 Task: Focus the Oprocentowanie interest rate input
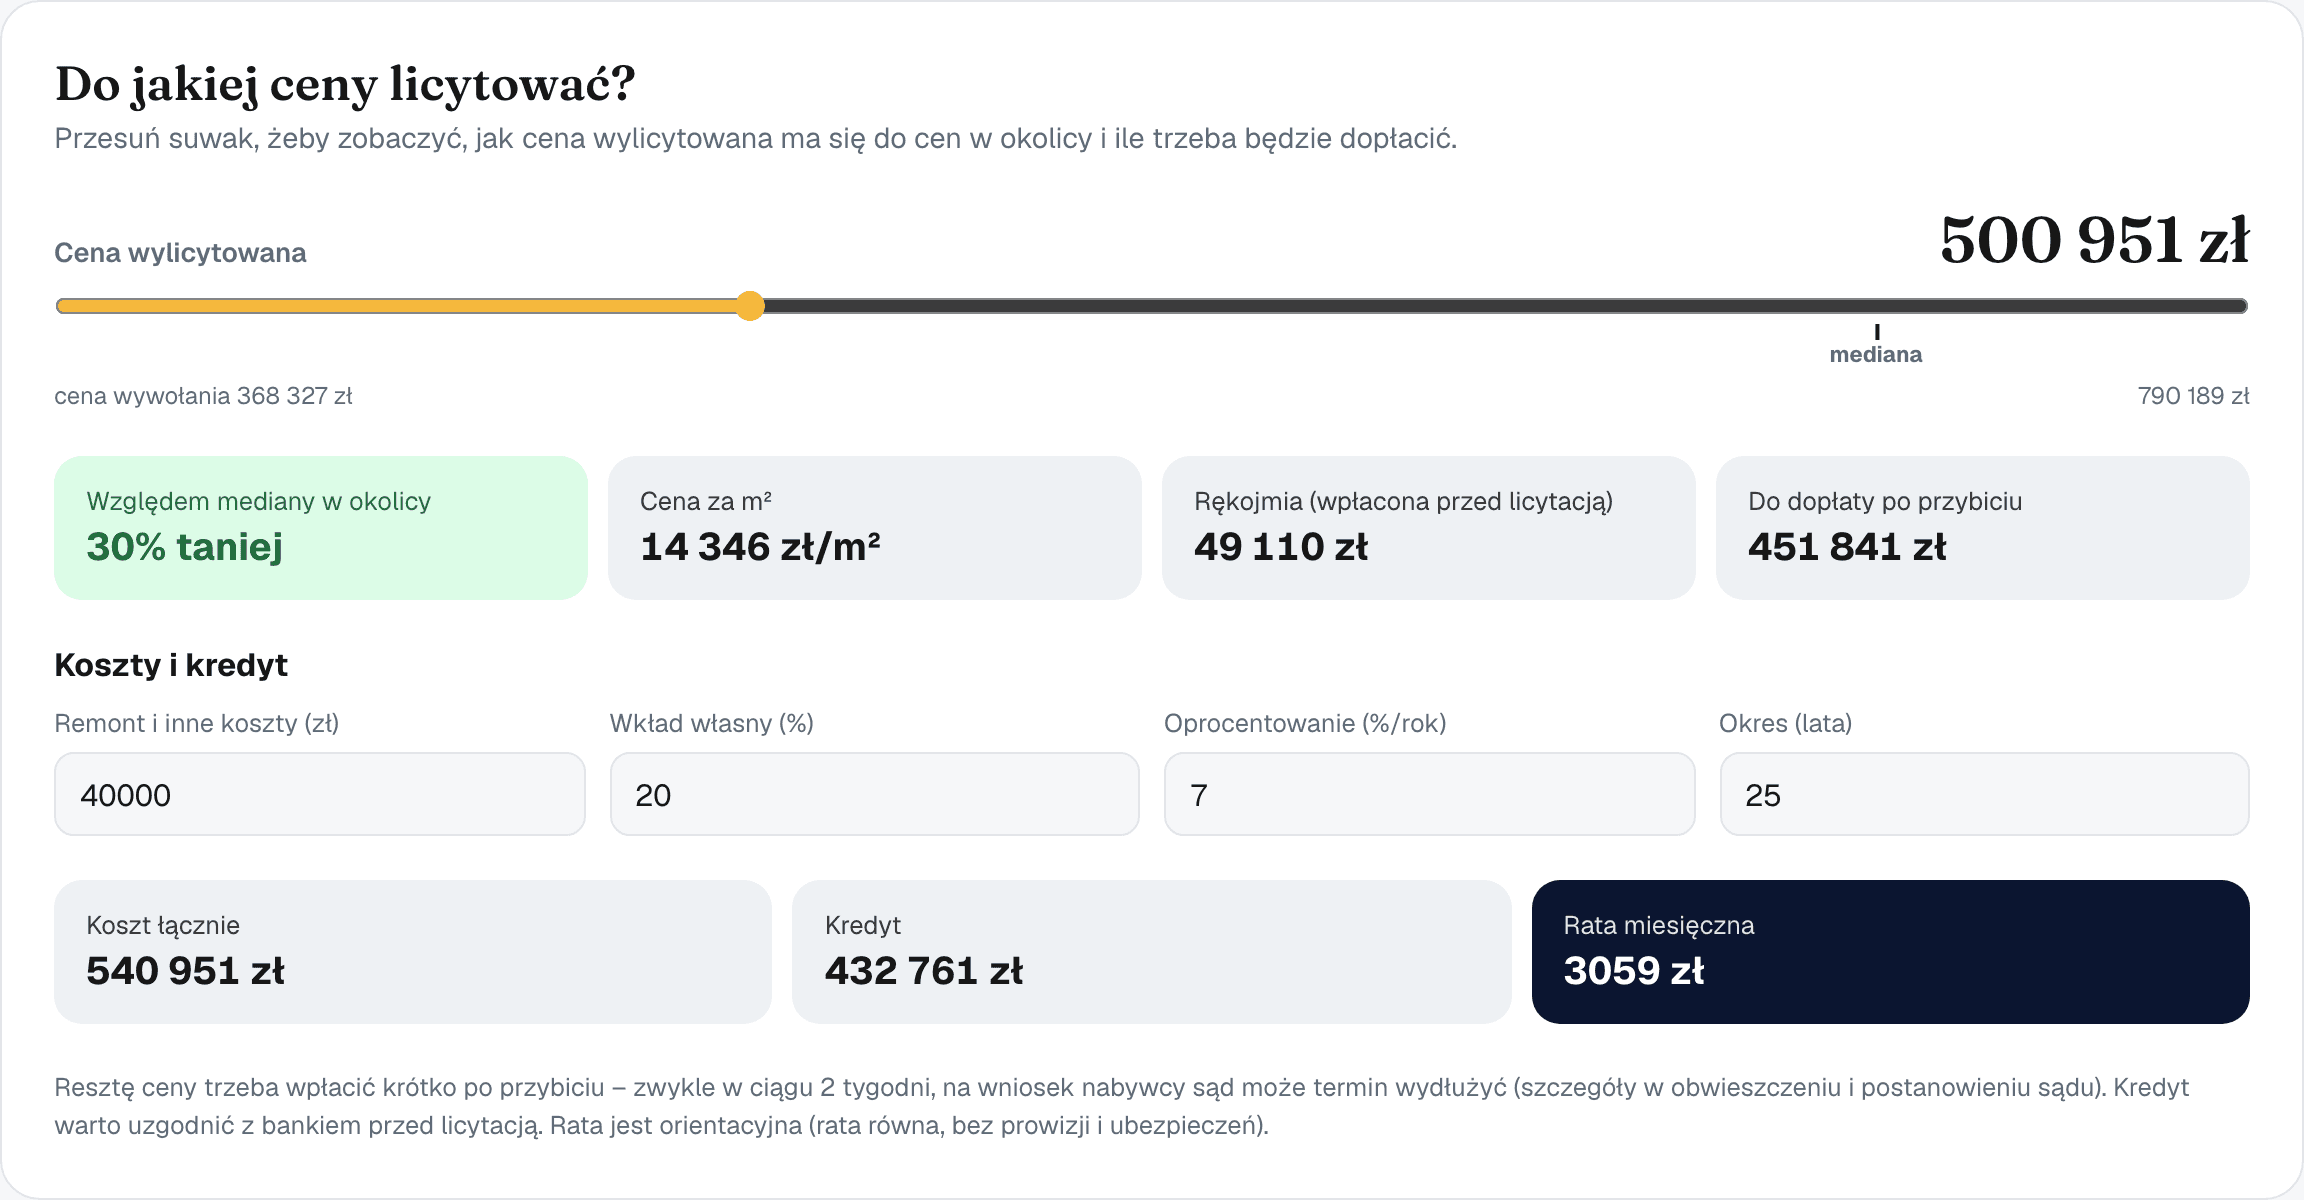click(x=1429, y=794)
